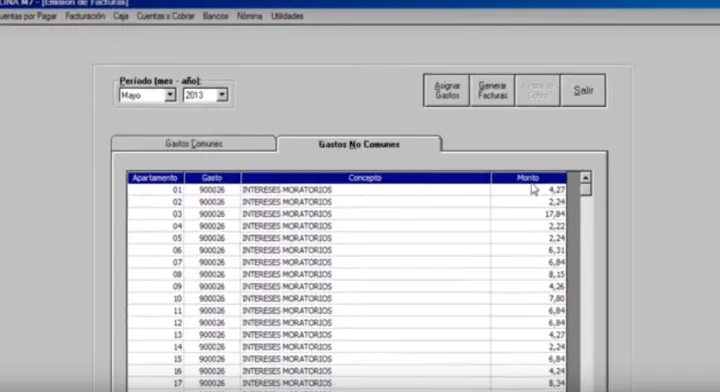Click the Asignar Gastos button

pyautogui.click(x=446, y=90)
